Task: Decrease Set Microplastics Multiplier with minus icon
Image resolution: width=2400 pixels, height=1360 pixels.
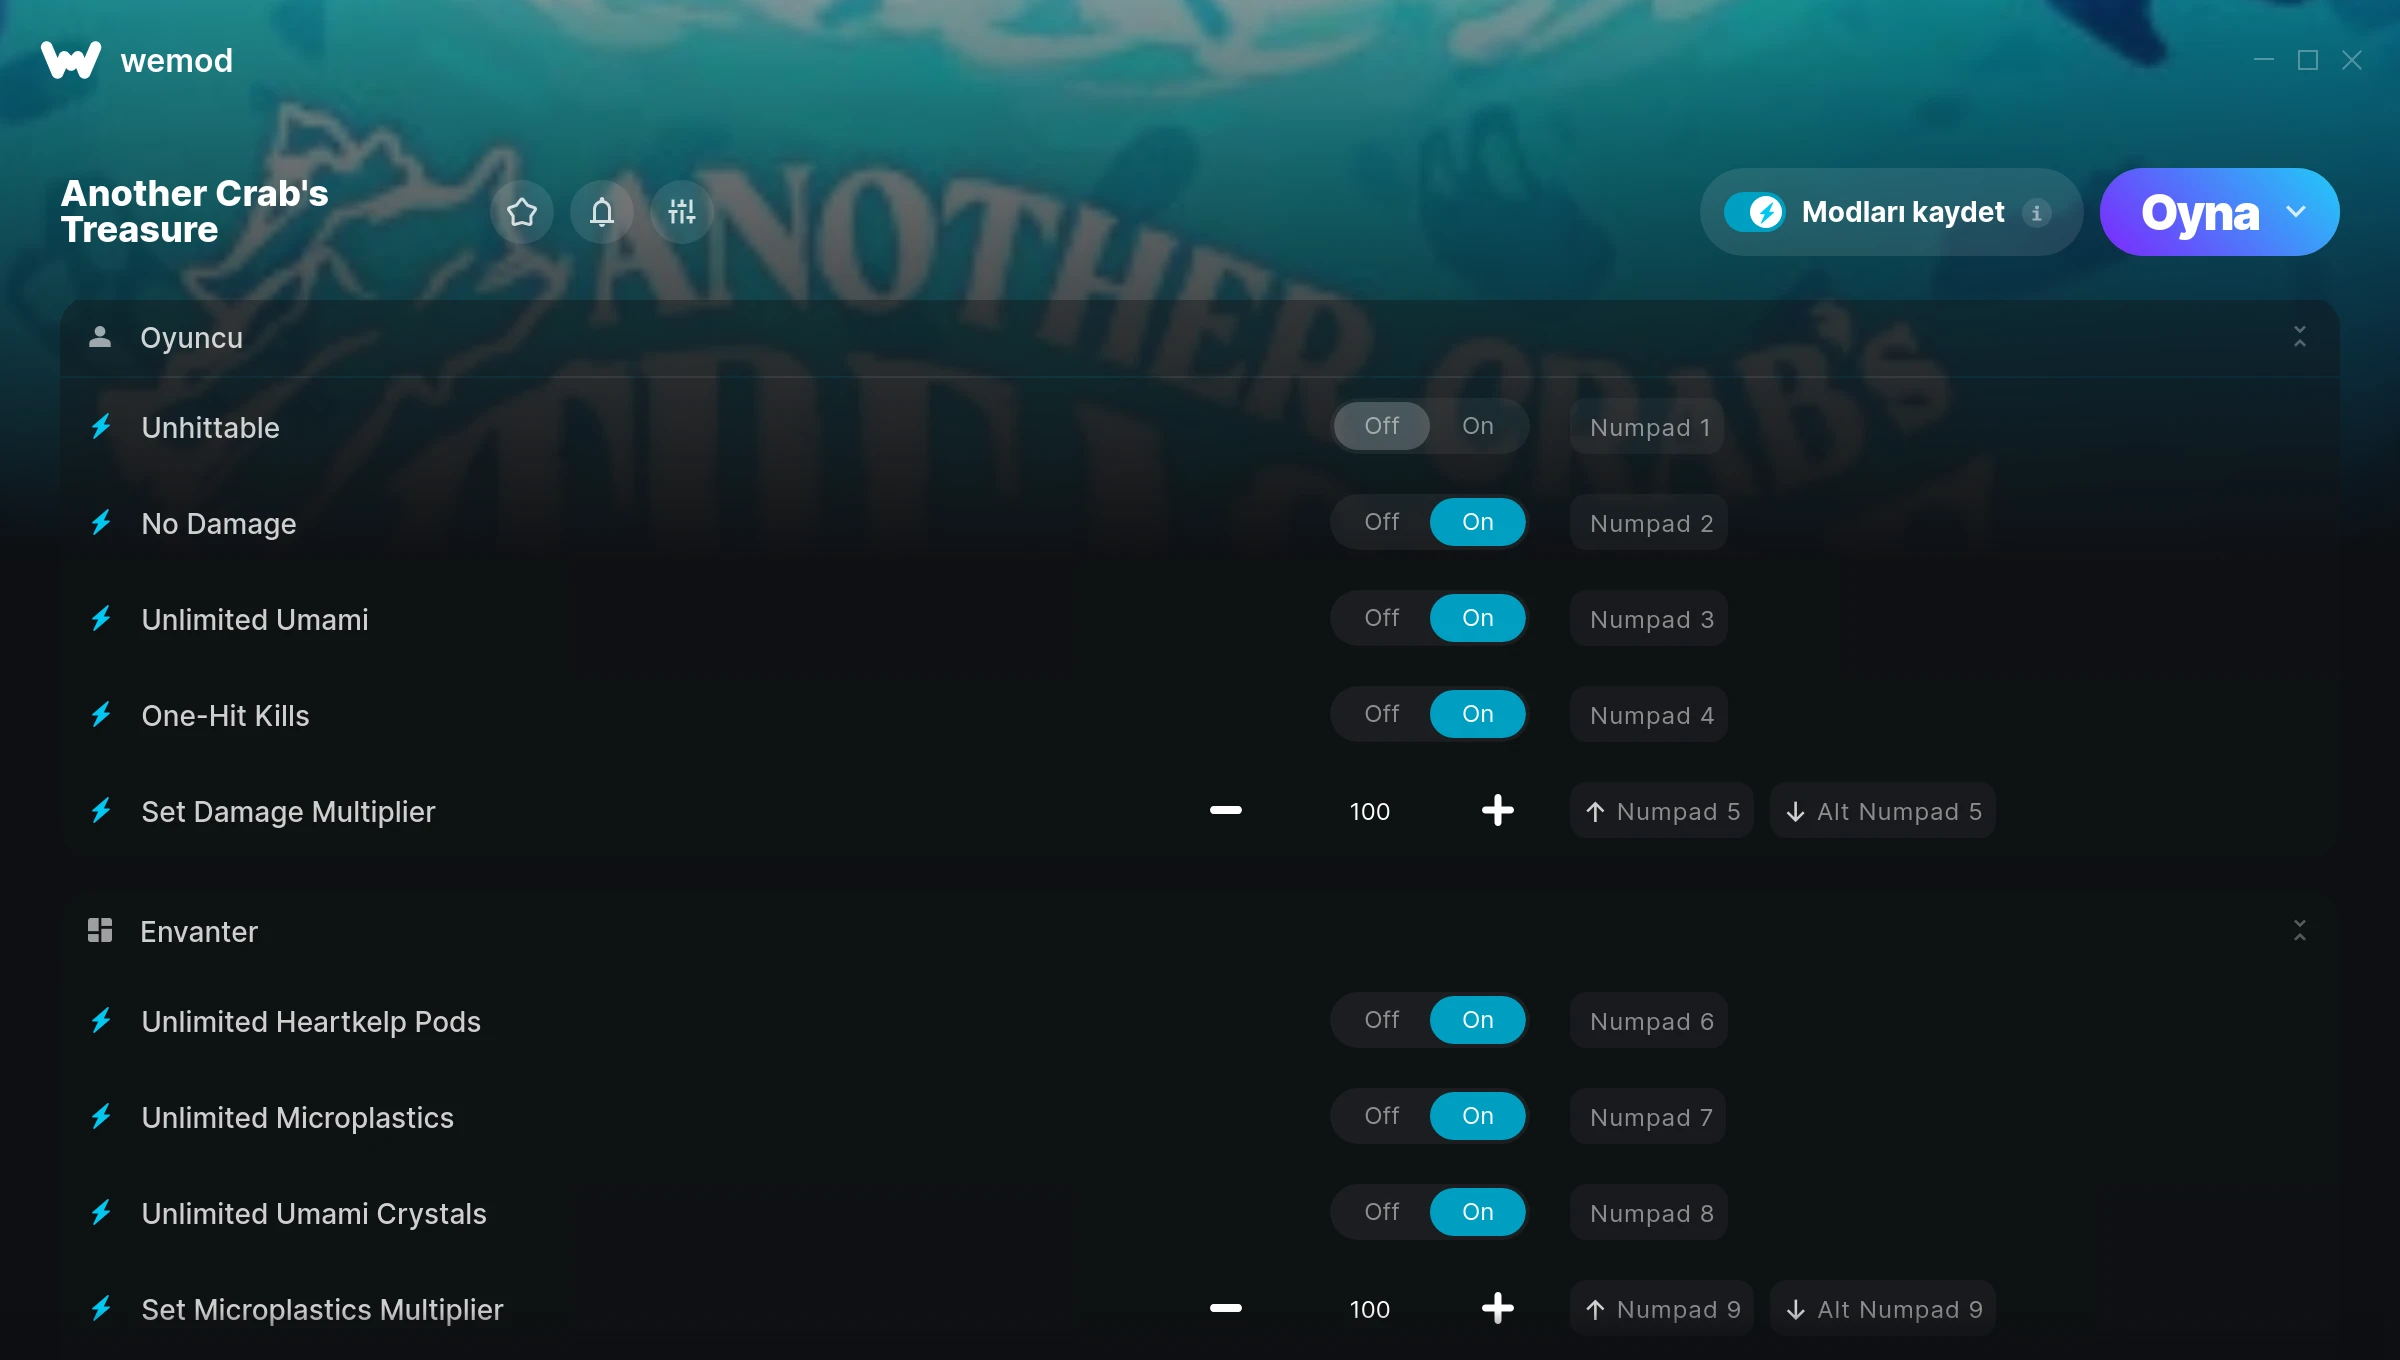Action: (1226, 1308)
